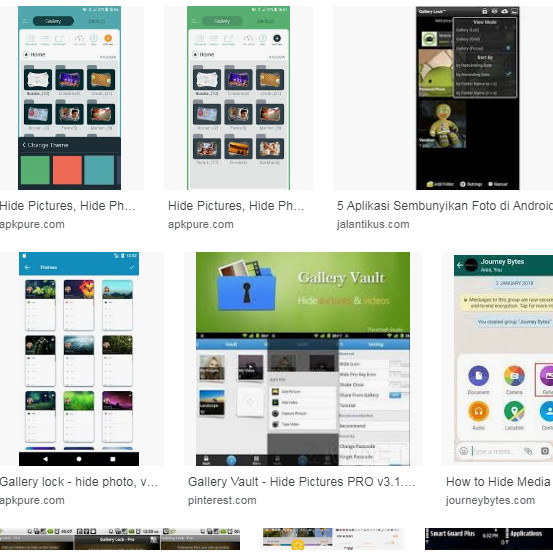Click 'How to Hide Media' result title
The width and height of the screenshot is (553, 553).
pos(499,482)
